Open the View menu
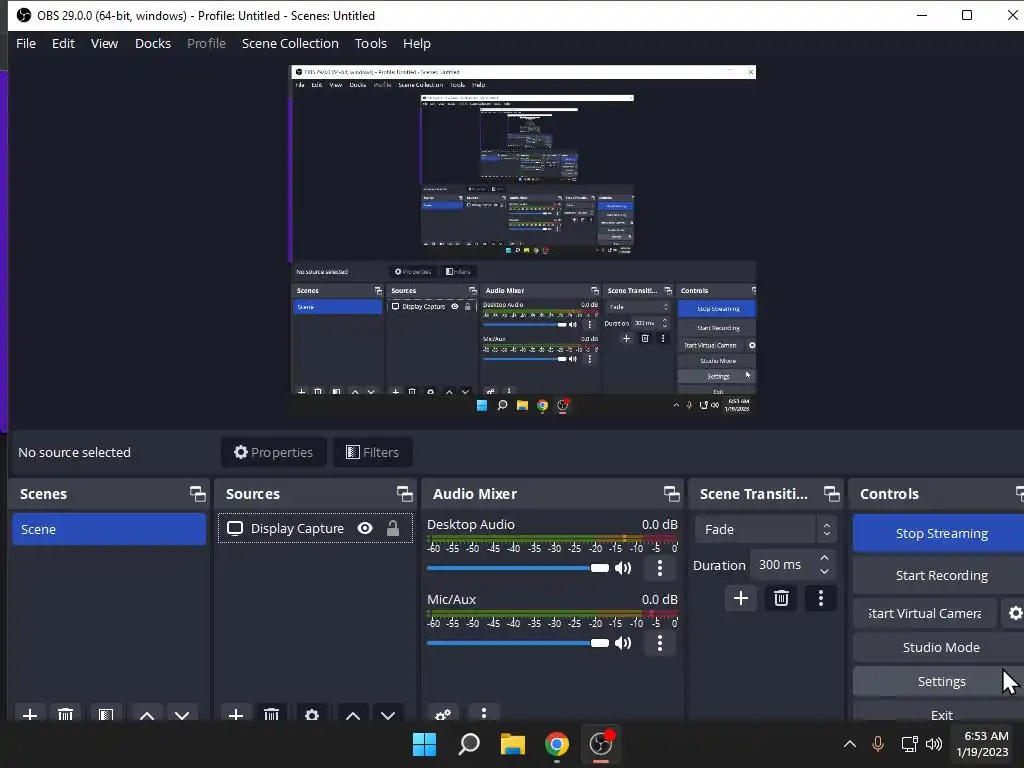This screenshot has width=1024, height=768. 104,43
